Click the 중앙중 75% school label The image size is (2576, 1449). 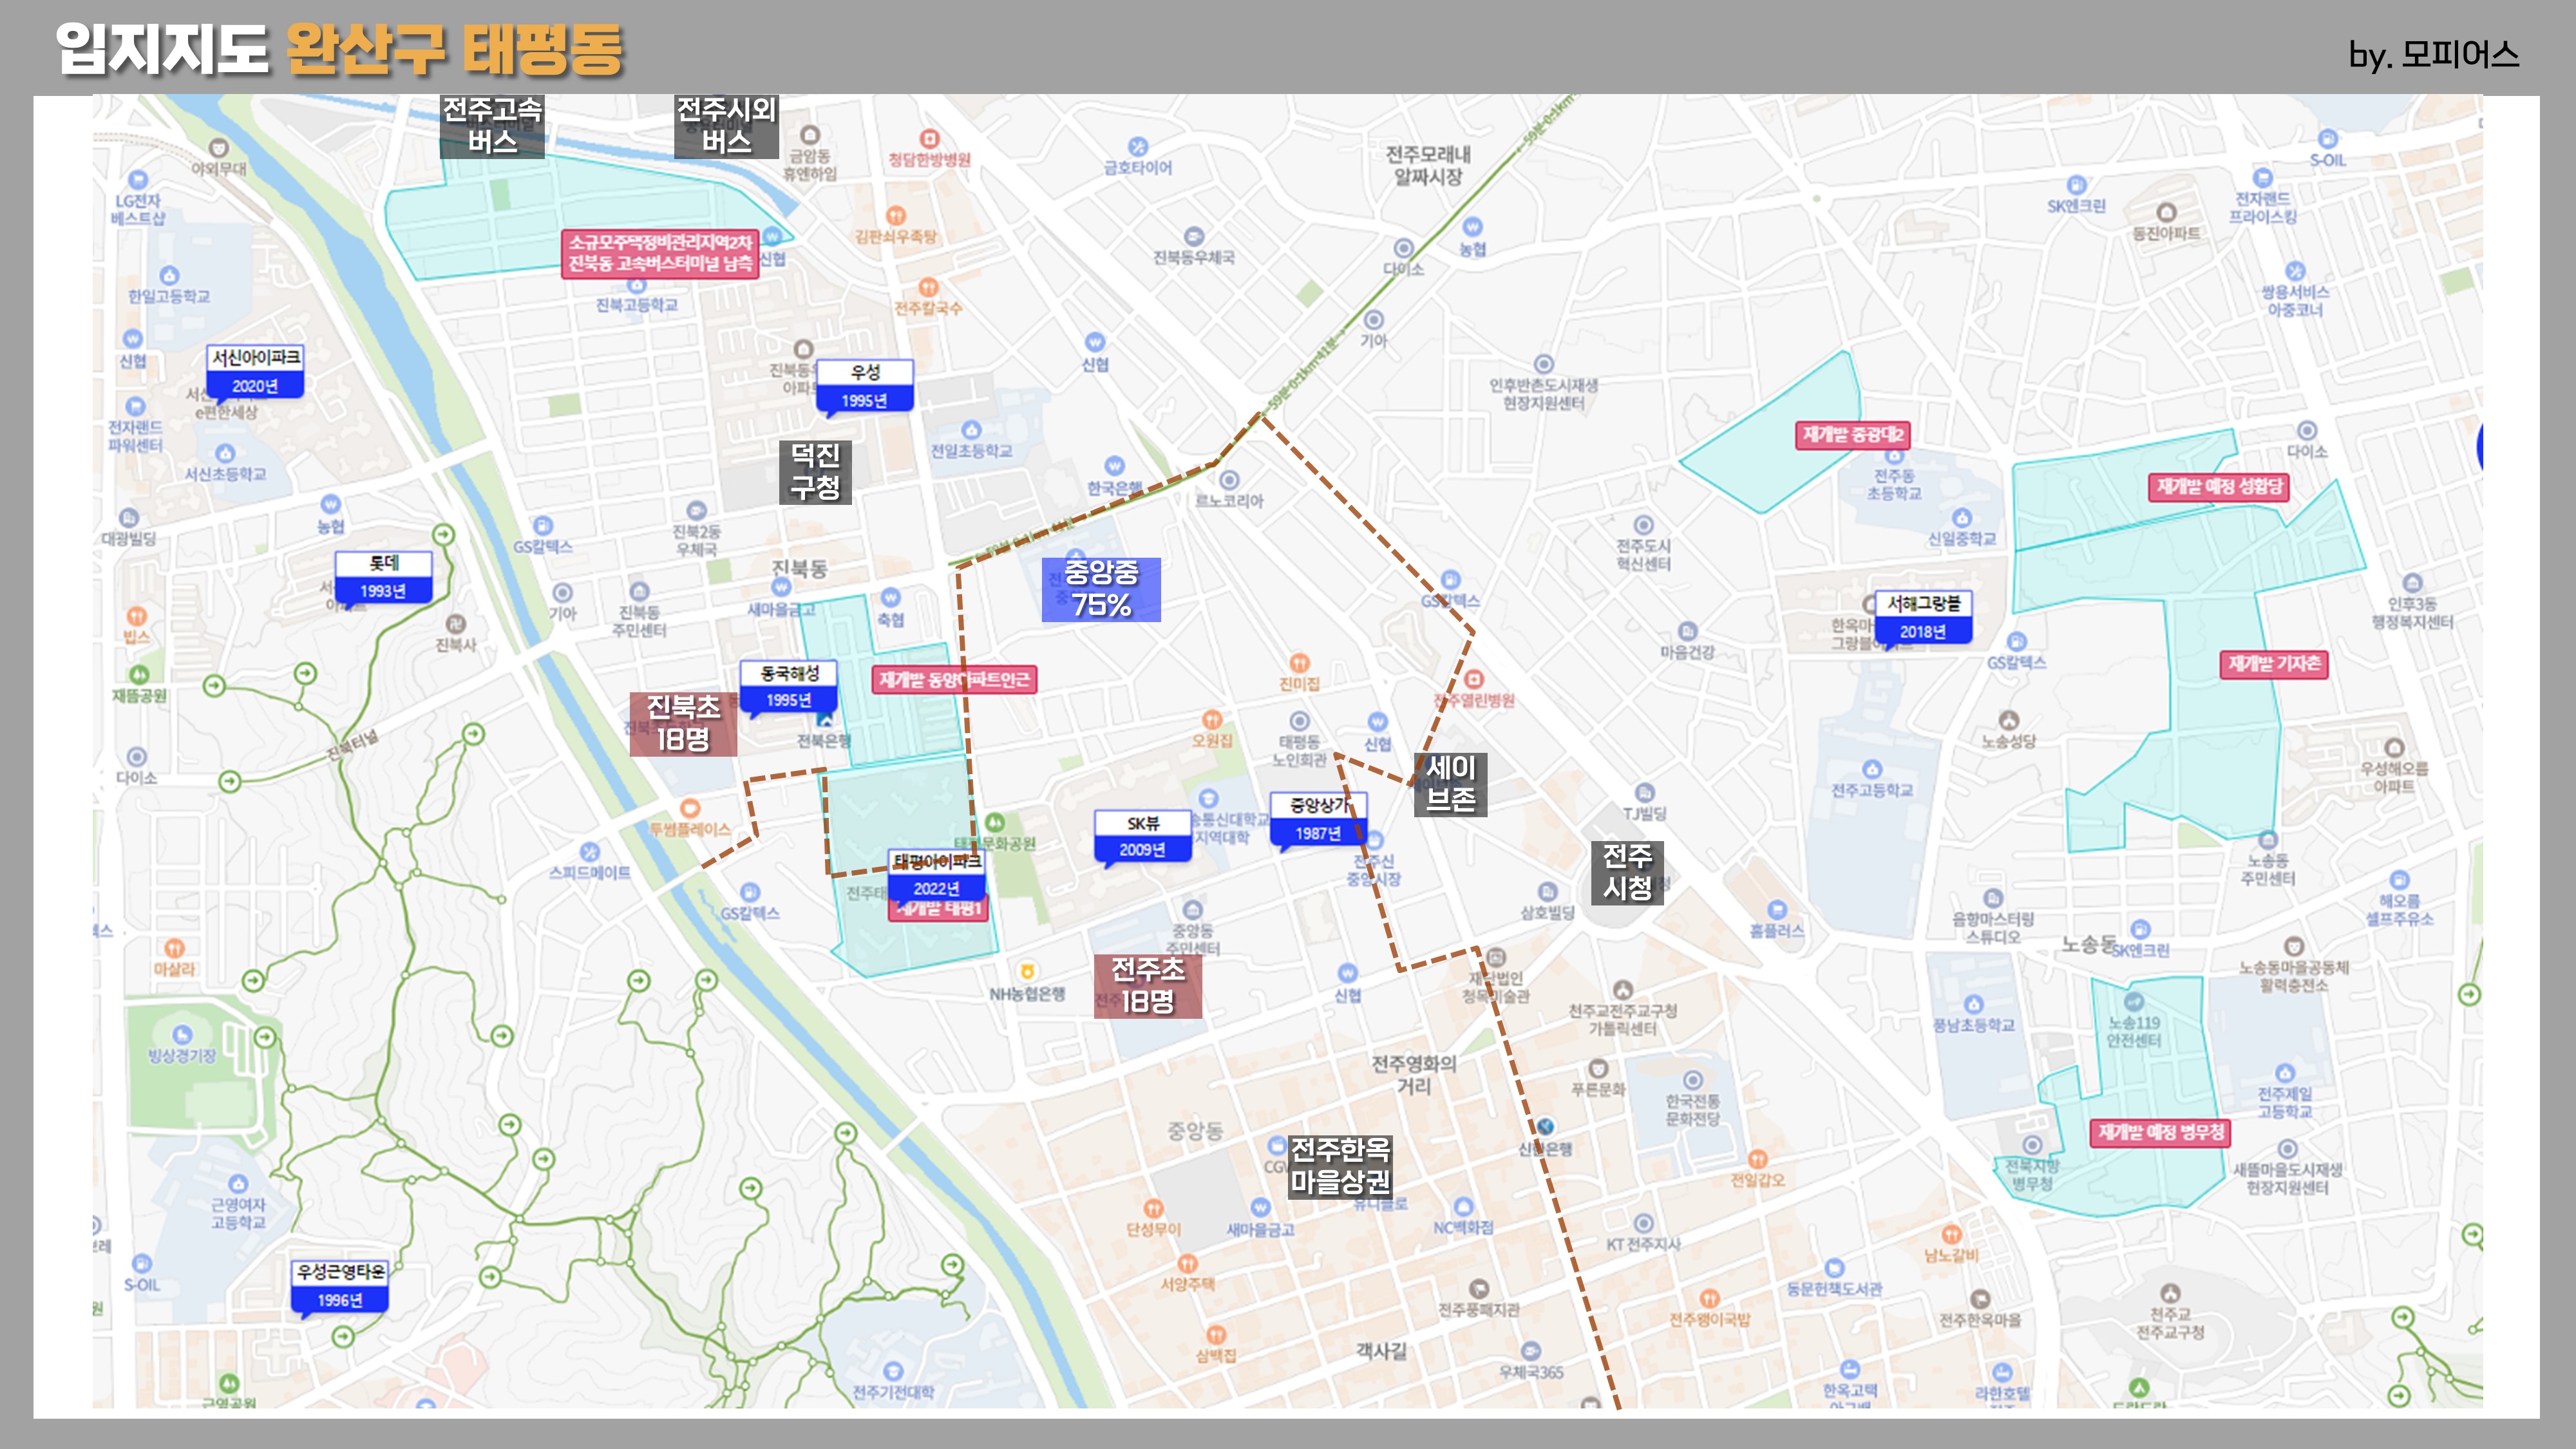[1101, 589]
